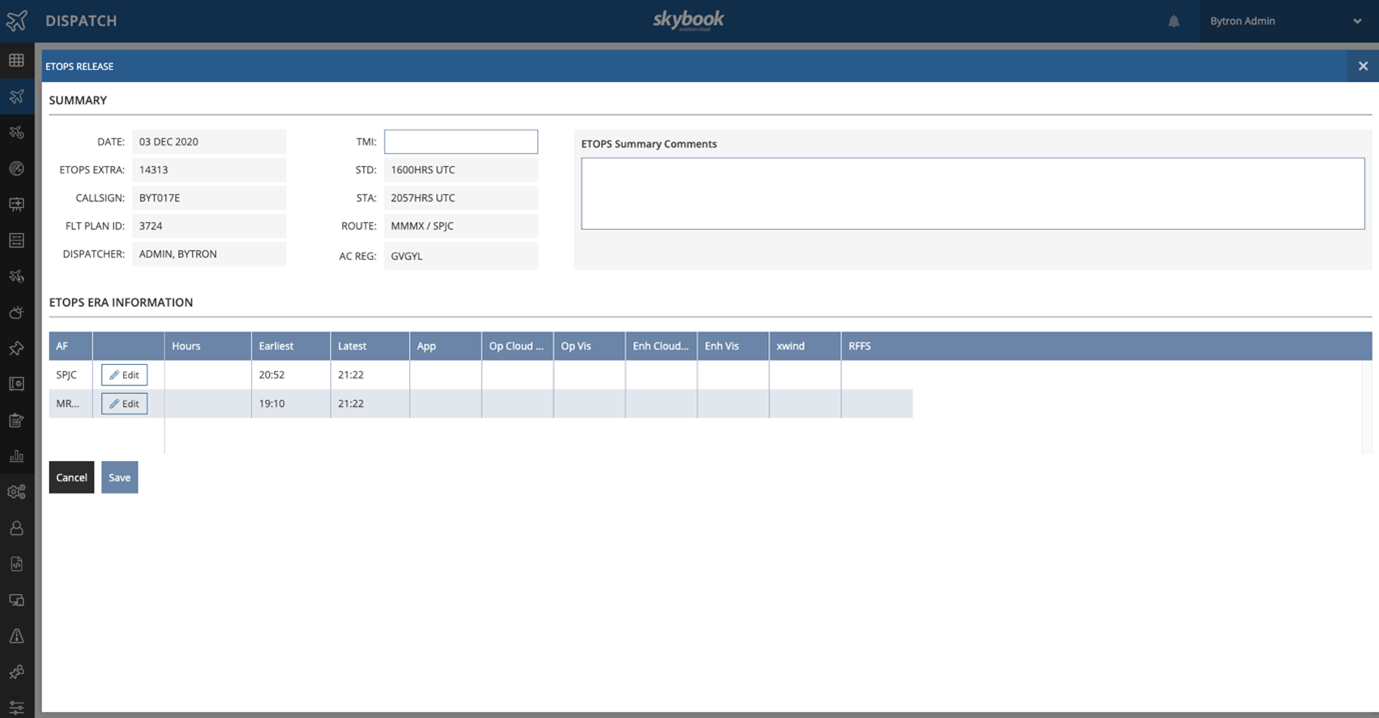Select the 19:10 earliest time cell
The height and width of the screenshot is (718, 1379).
point(291,404)
